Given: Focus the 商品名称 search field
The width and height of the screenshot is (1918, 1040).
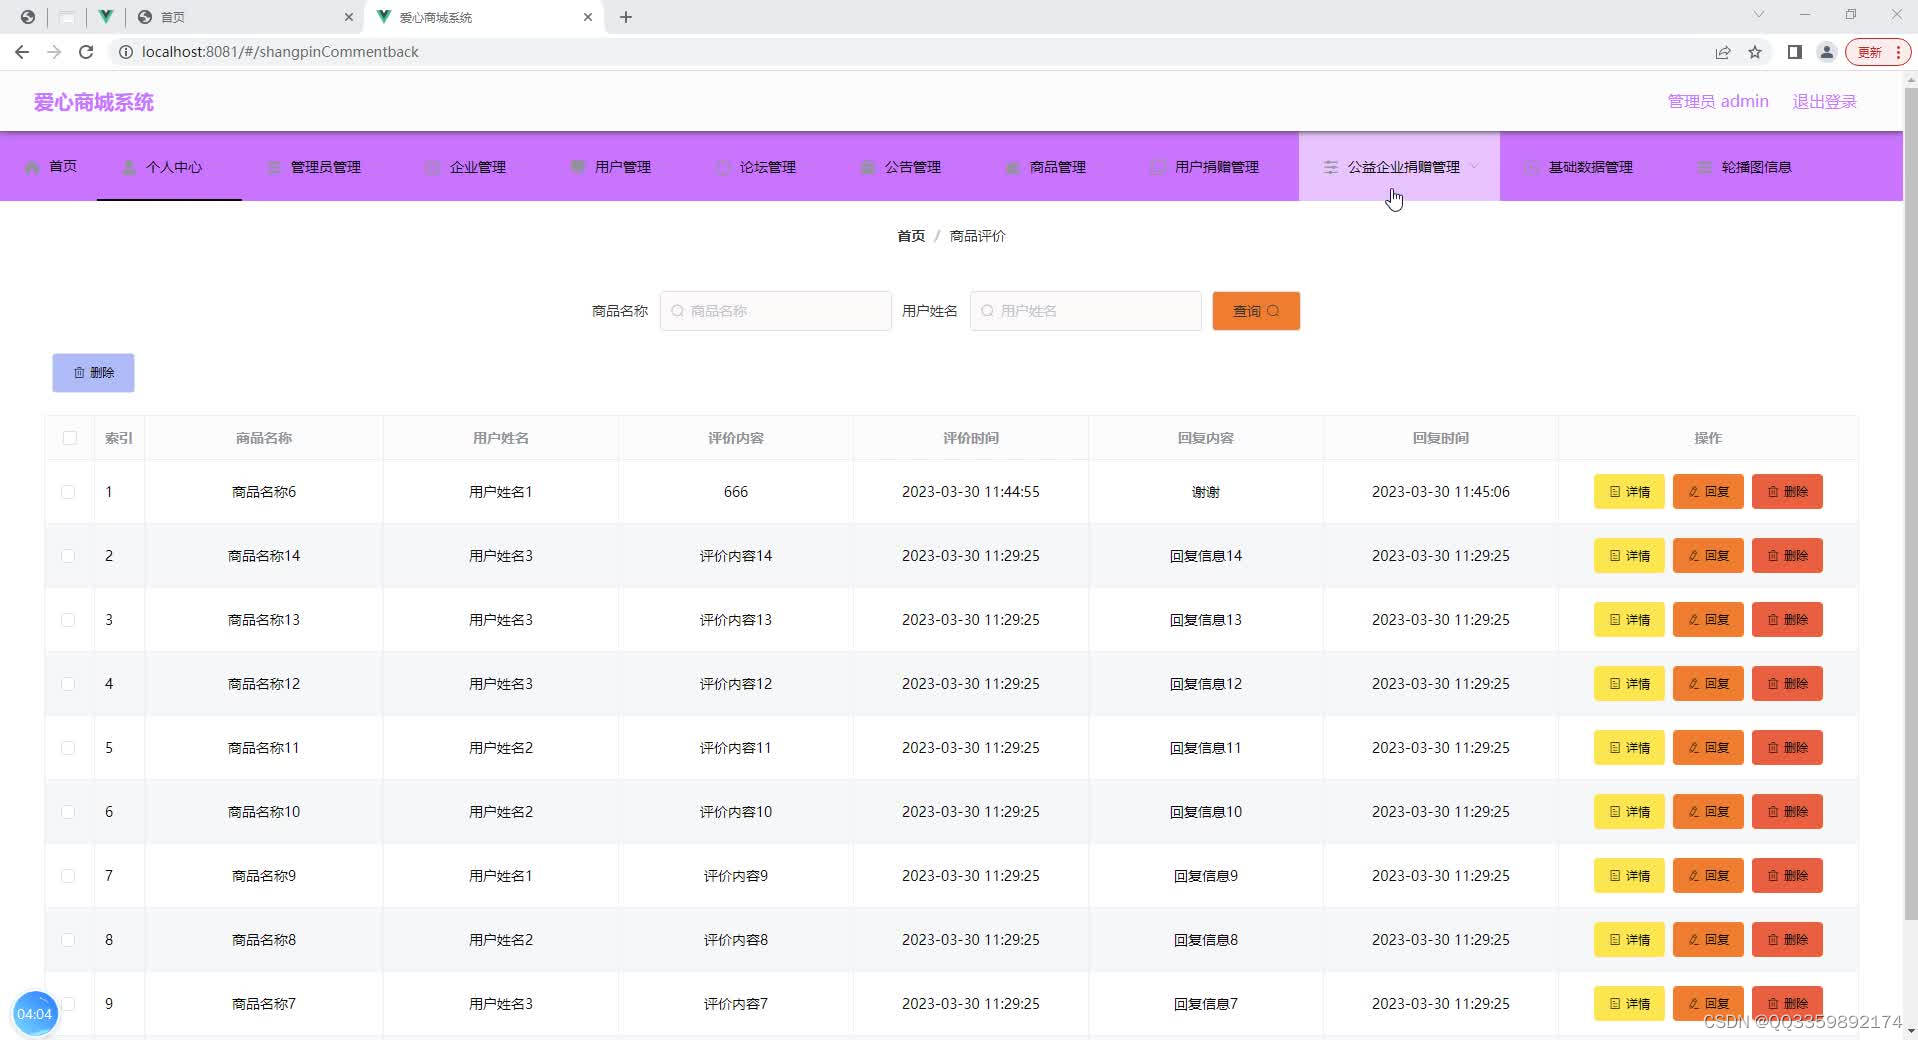Looking at the screenshot, I should (775, 311).
